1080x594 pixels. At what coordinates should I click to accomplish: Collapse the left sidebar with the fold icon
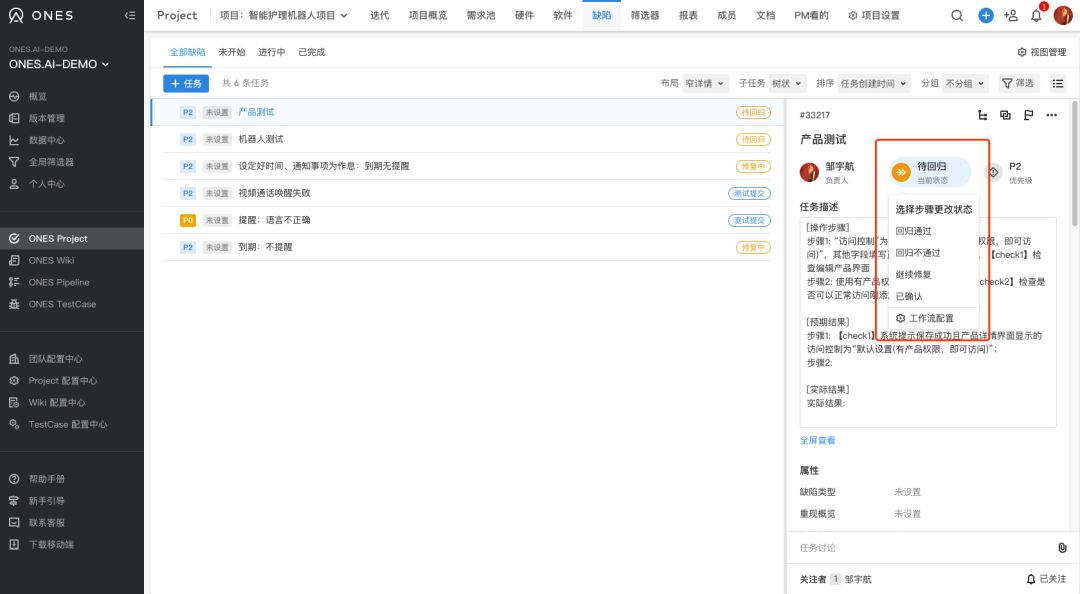[129, 15]
